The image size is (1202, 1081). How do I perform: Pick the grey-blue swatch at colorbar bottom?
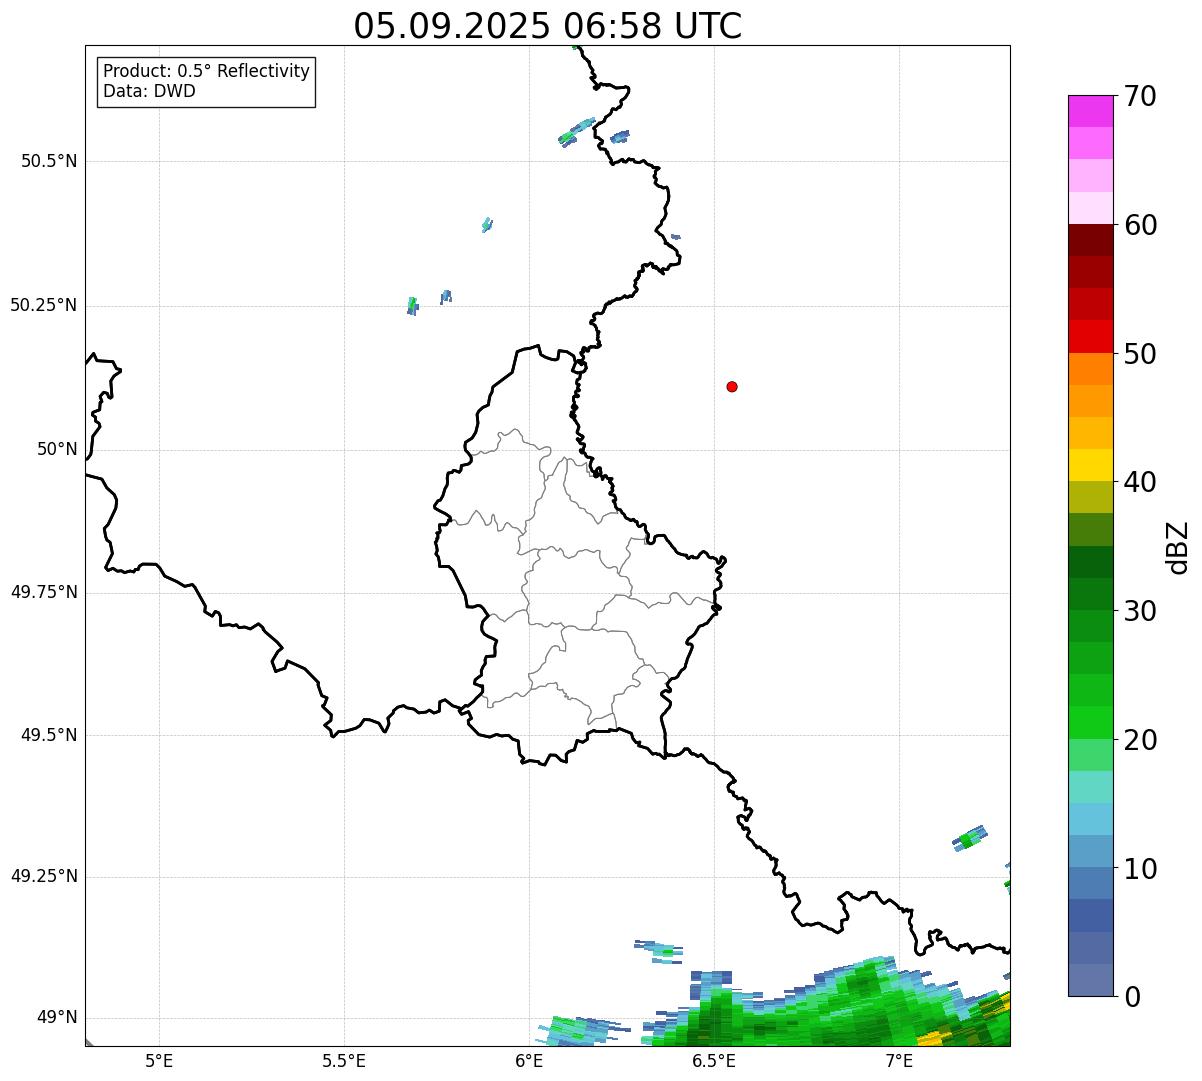coord(1090,980)
